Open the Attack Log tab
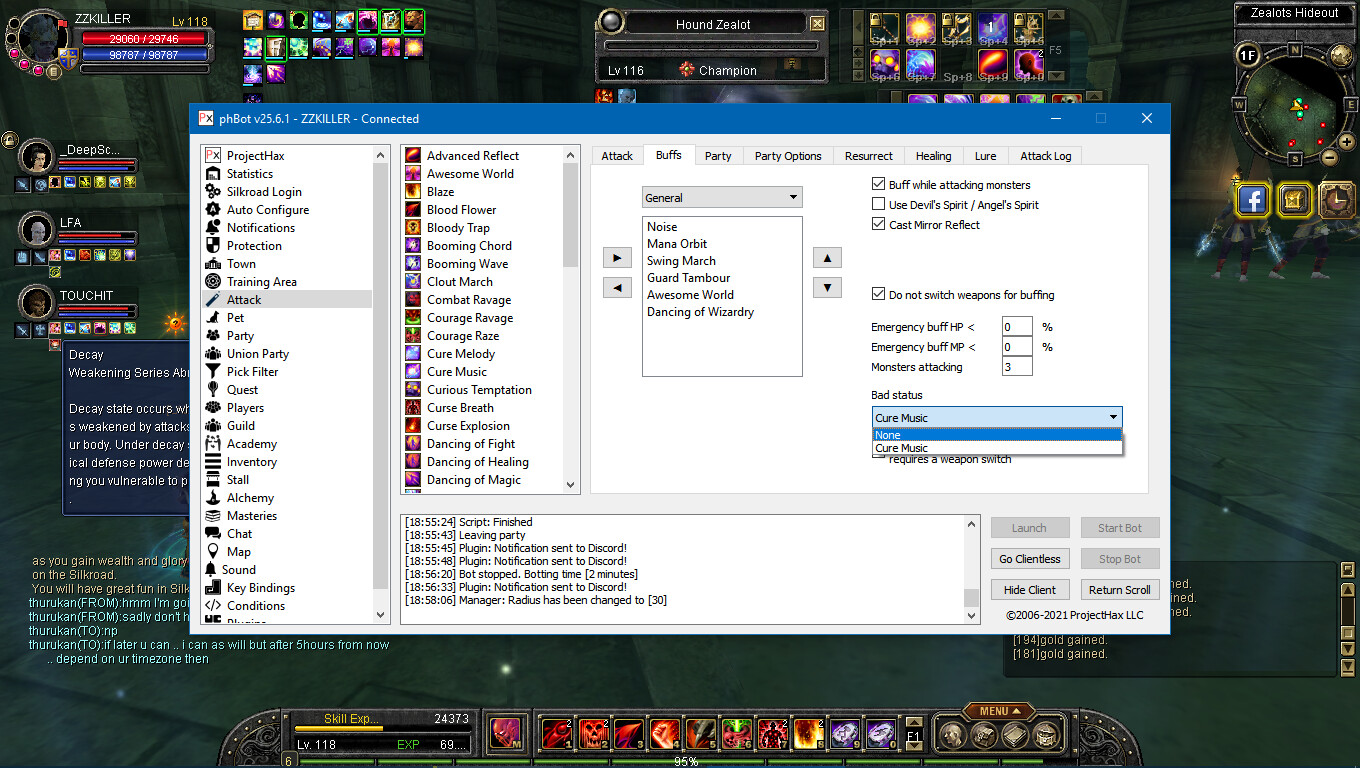 point(1045,156)
